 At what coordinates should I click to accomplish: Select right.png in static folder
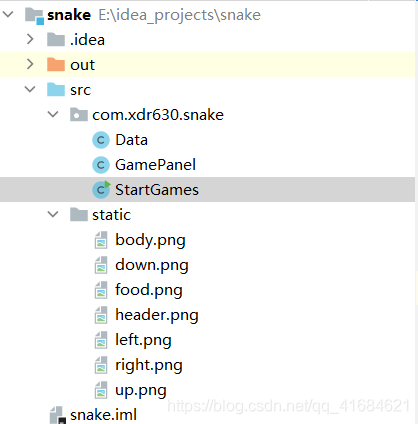149,365
